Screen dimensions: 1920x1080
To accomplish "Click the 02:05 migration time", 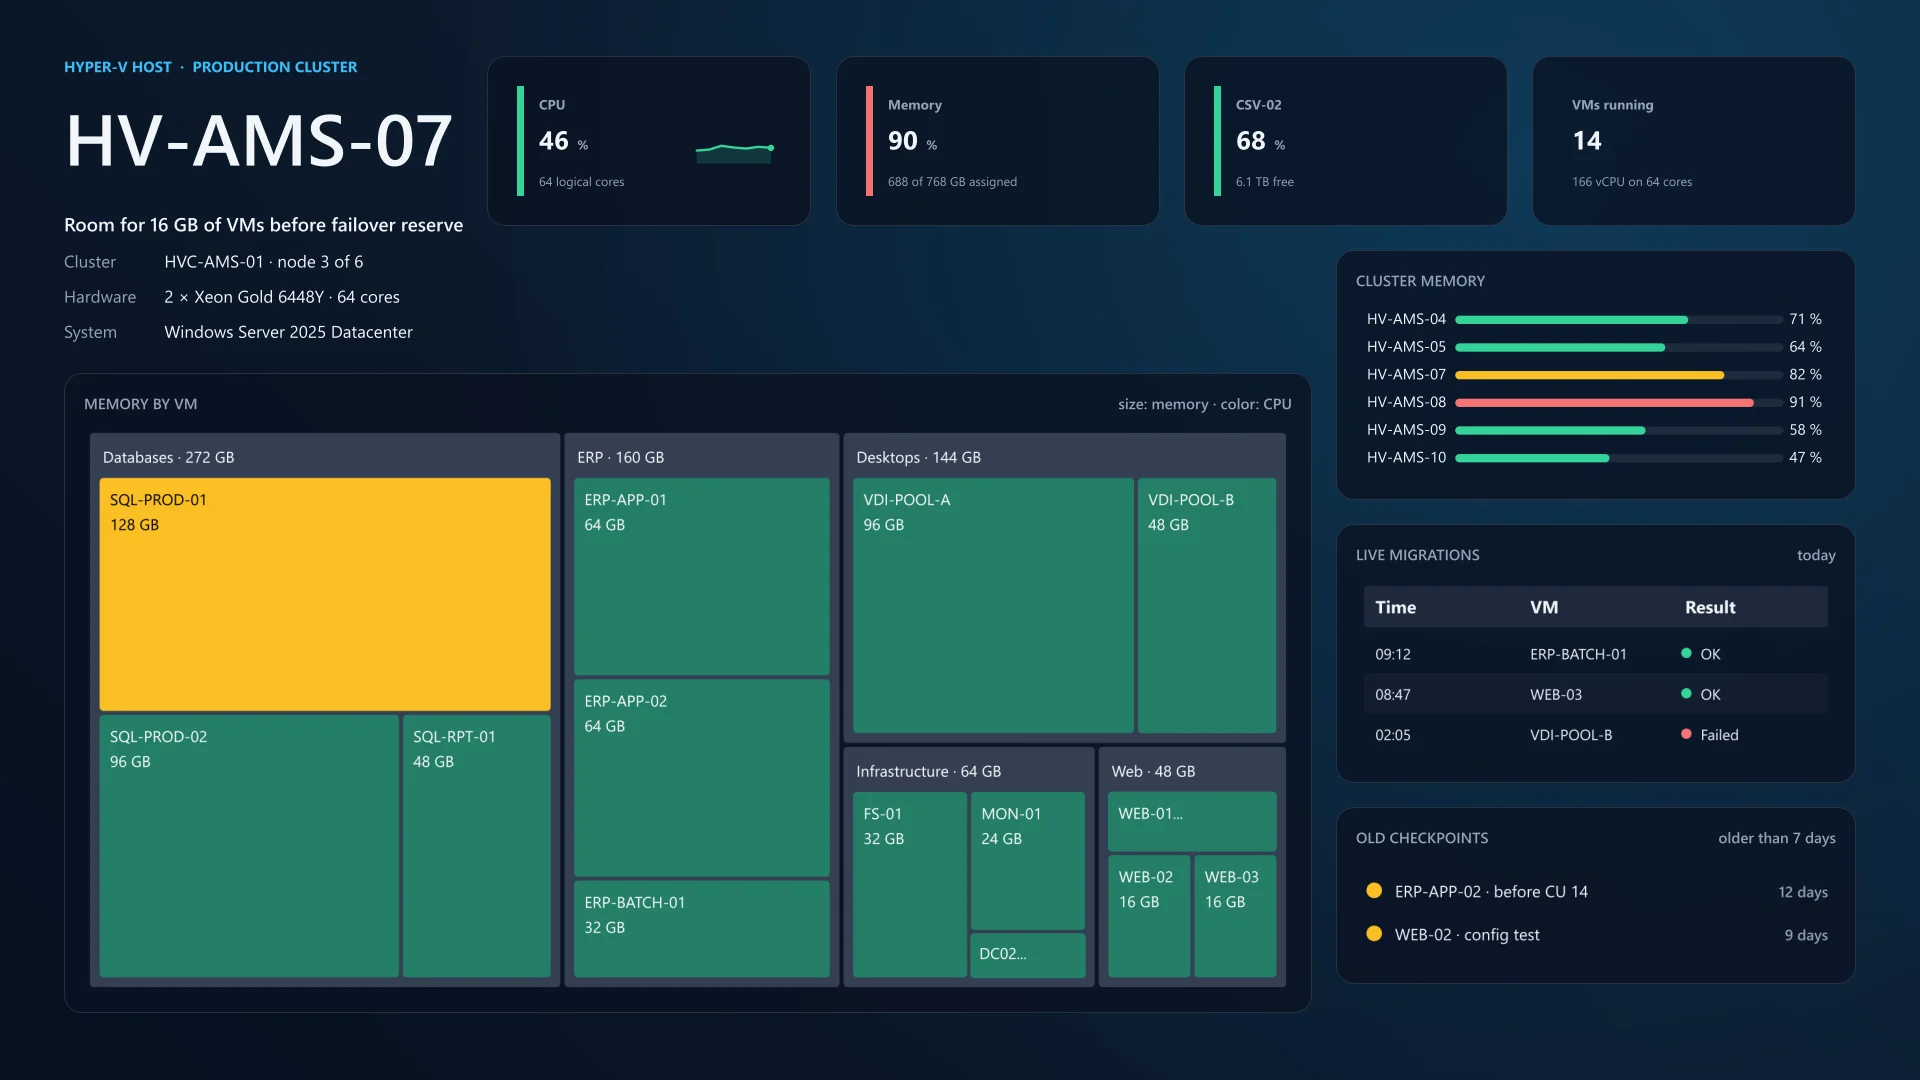I will tap(1393, 735).
